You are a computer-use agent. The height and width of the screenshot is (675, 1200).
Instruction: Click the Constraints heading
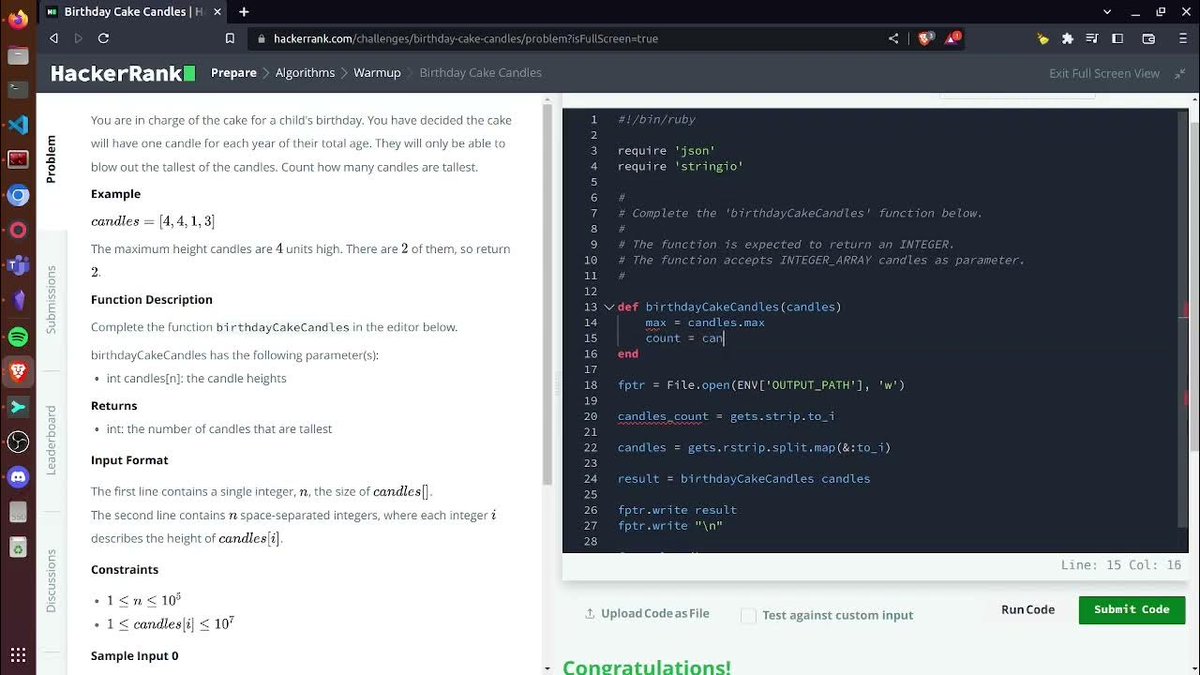tap(125, 570)
